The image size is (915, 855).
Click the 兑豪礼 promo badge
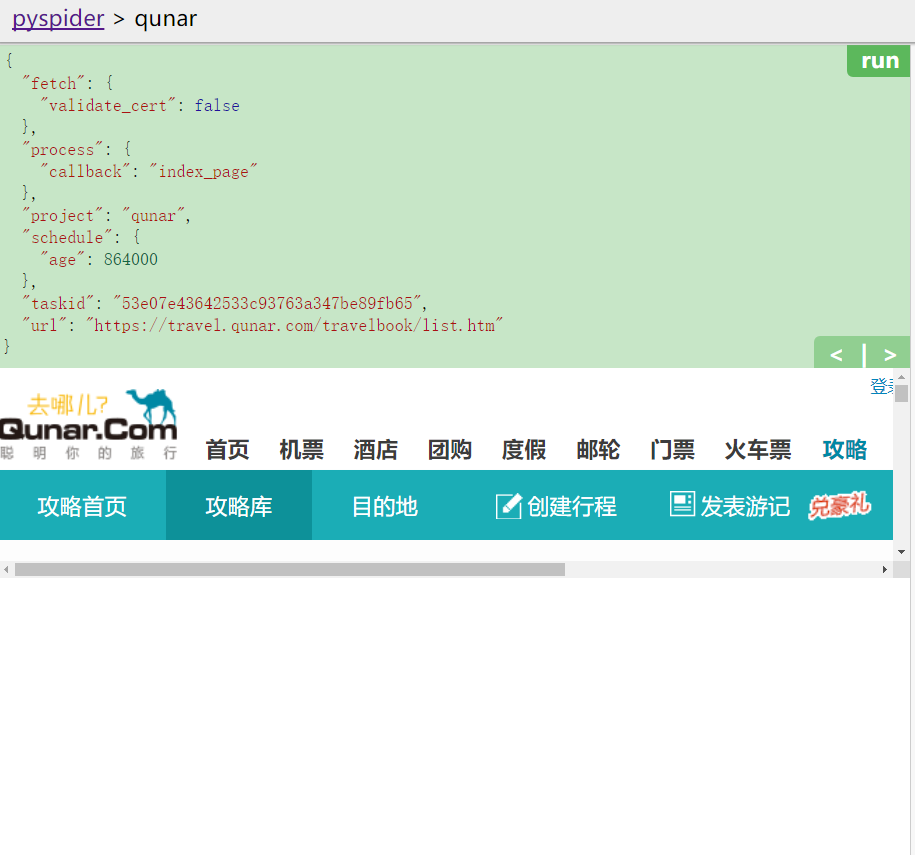tap(839, 505)
